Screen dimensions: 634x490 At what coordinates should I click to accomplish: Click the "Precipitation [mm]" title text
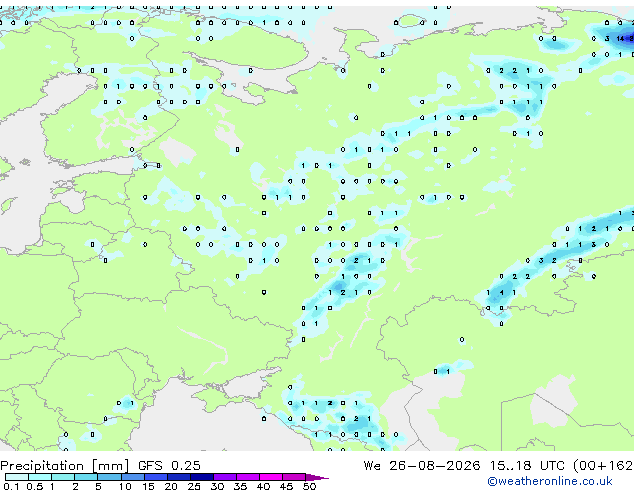click(65, 466)
